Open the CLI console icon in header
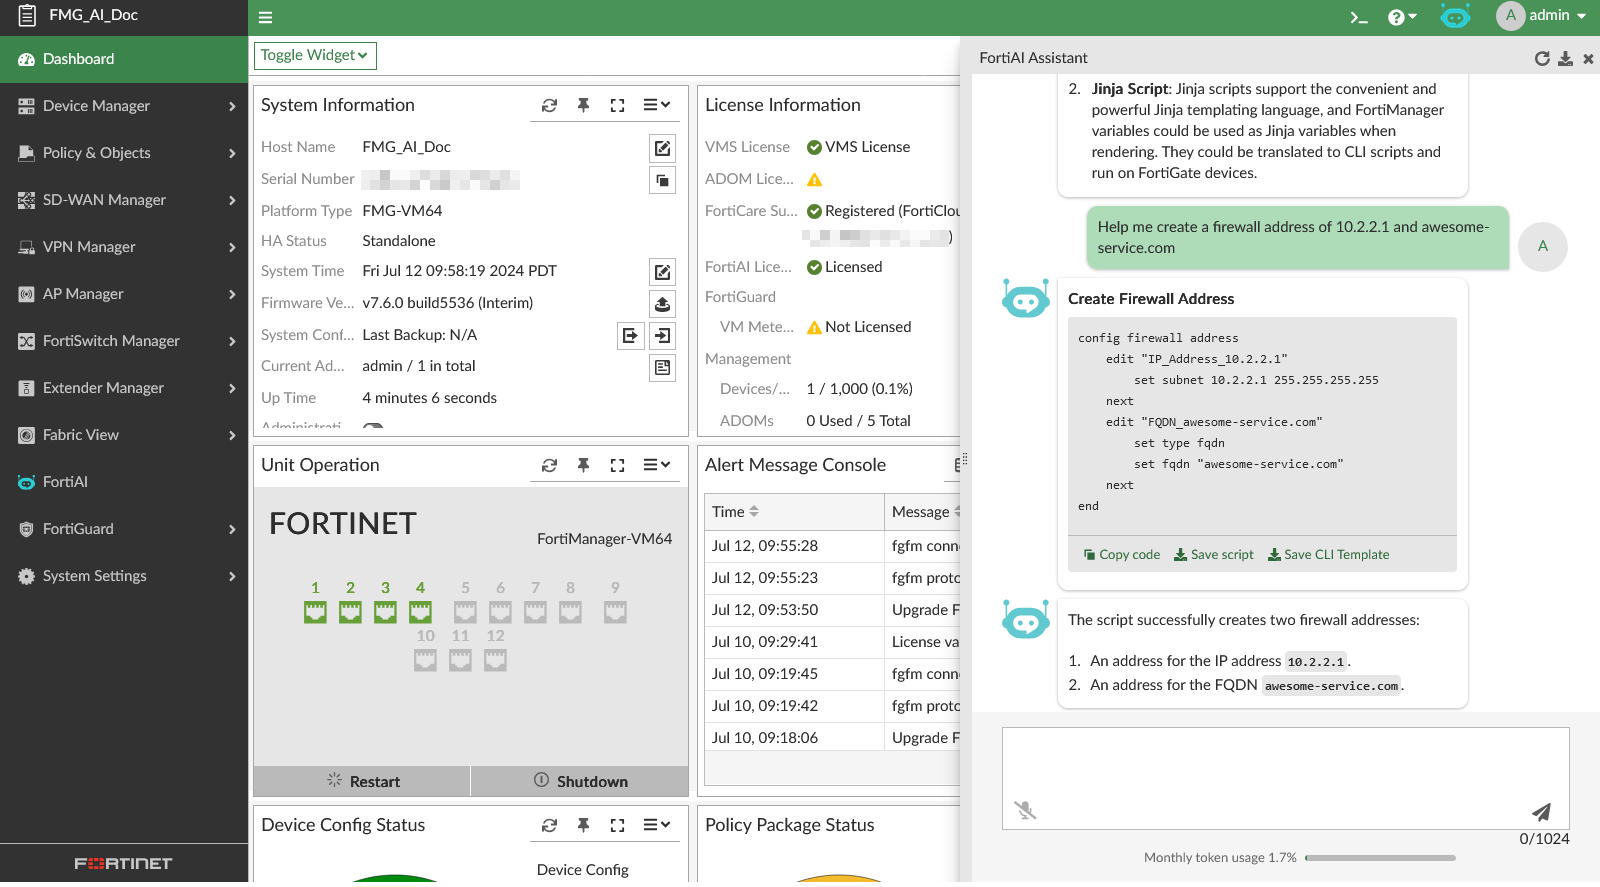Screen dimensions: 1600x887 (1358, 17)
